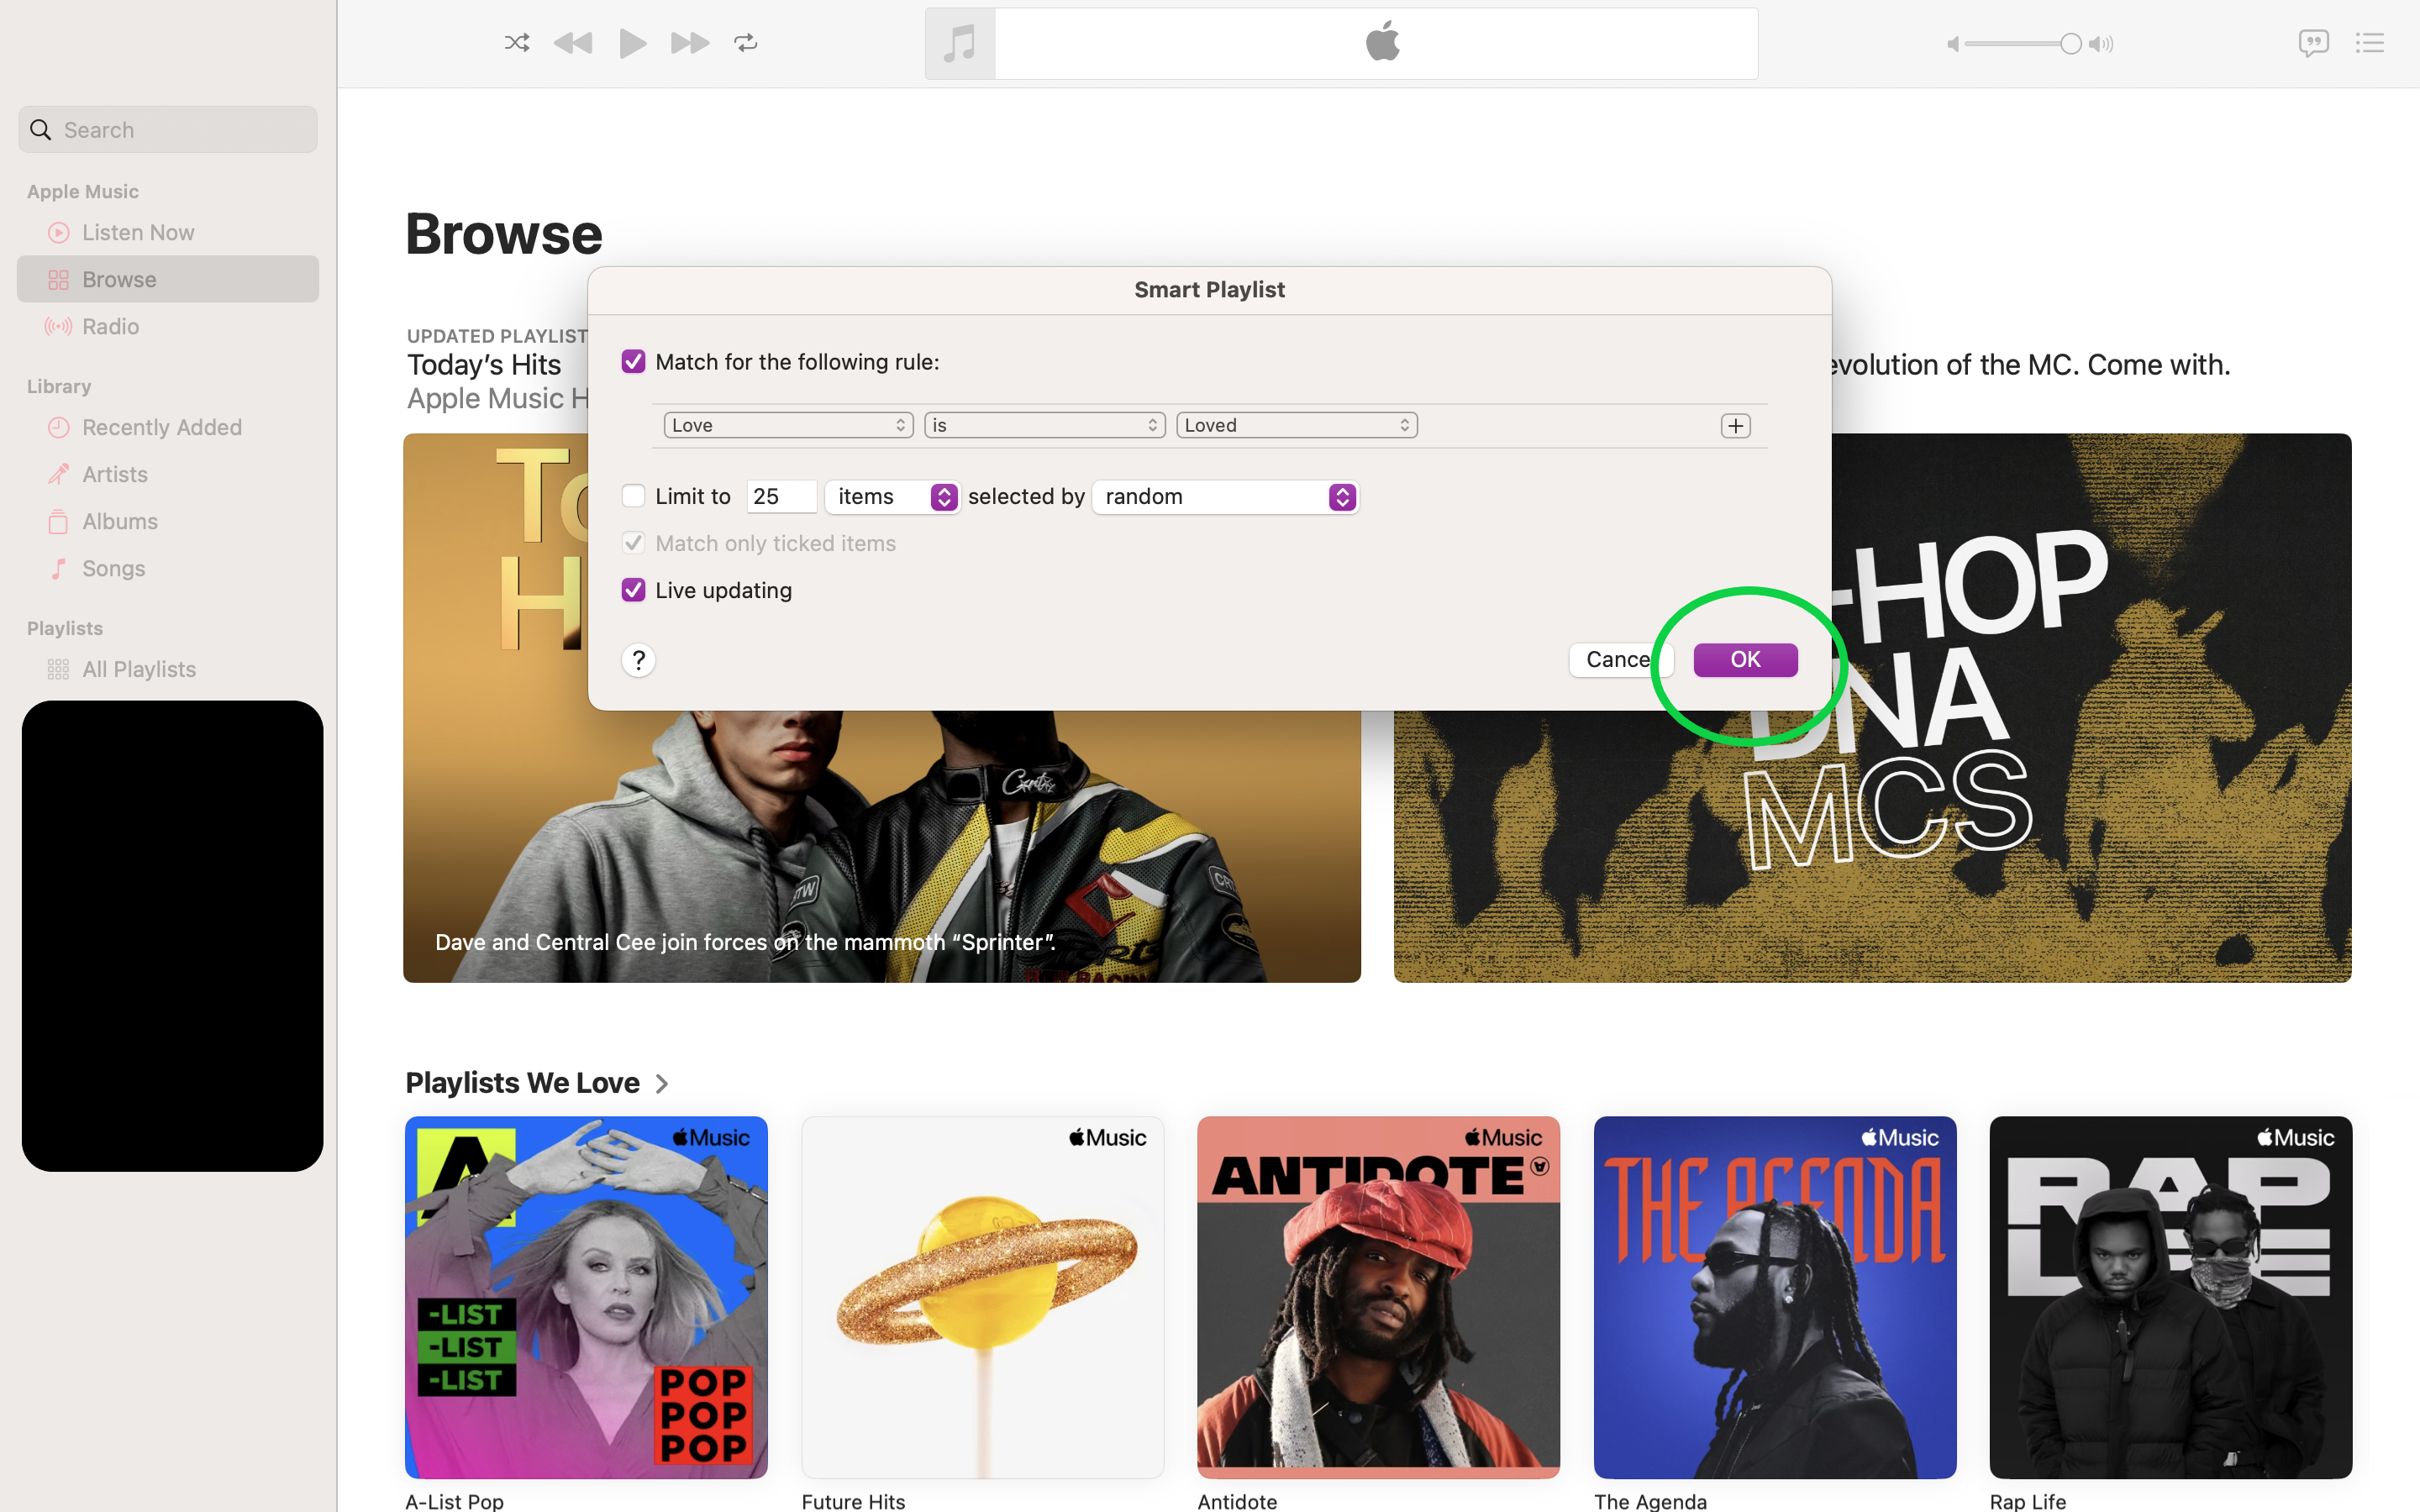The image size is (2420, 1512).
Task: Cancel the Smart Playlist dialog
Action: point(1620,659)
